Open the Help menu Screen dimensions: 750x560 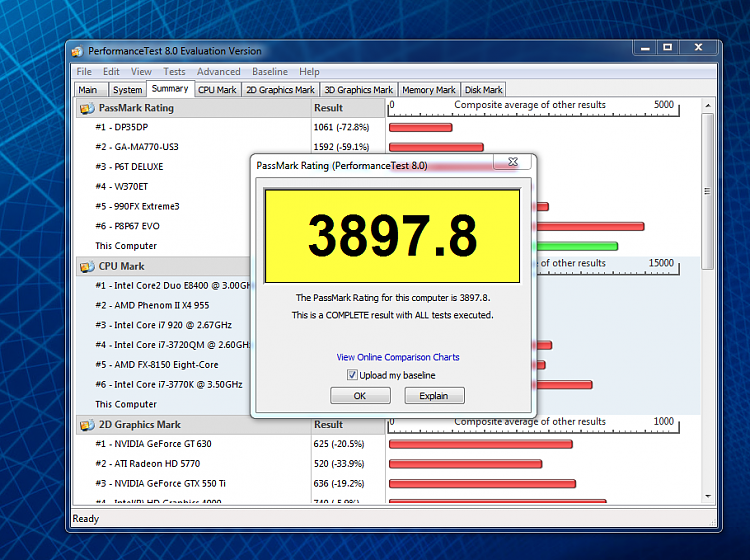pos(309,72)
